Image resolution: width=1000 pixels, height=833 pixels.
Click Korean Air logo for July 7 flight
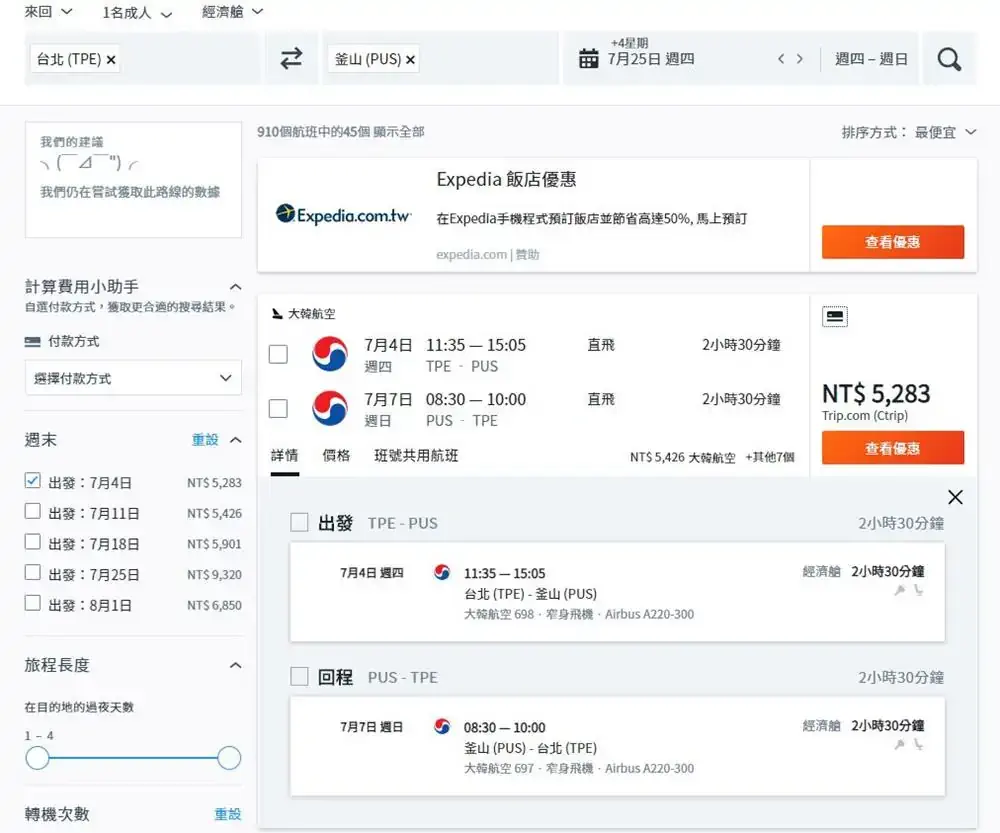click(x=330, y=408)
